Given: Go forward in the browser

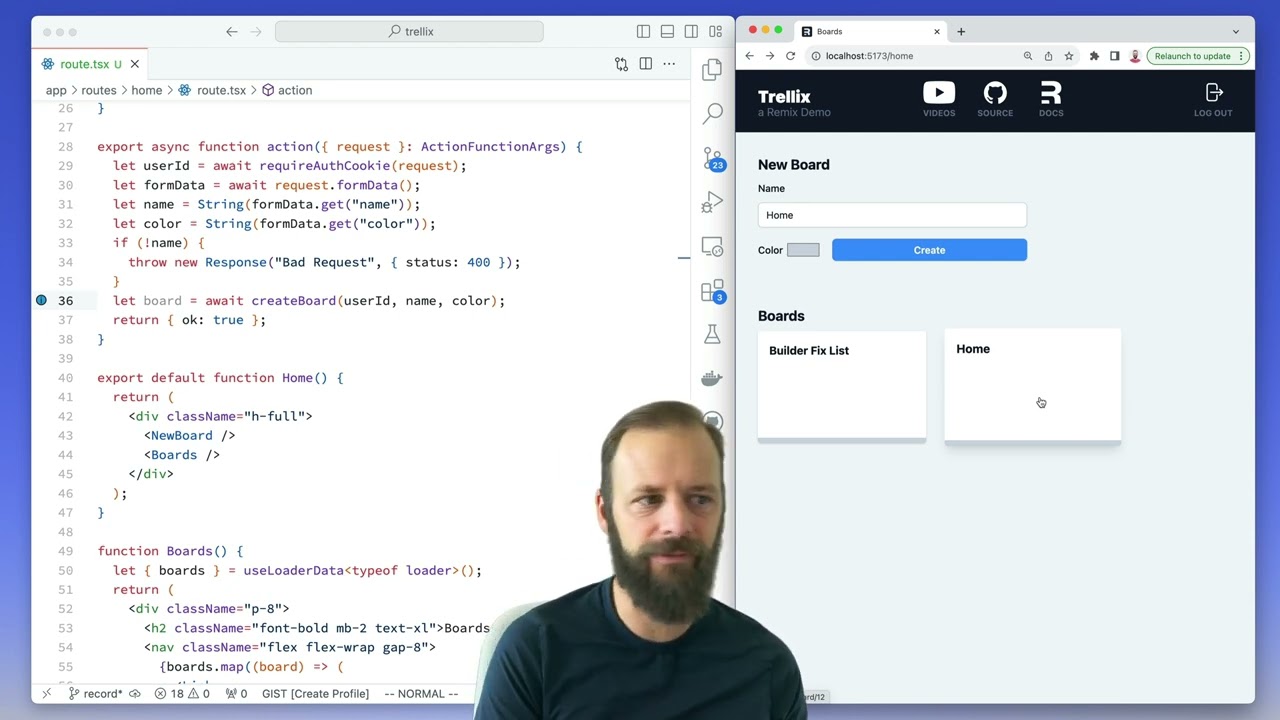Looking at the screenshot, I should tap(770, 56).
